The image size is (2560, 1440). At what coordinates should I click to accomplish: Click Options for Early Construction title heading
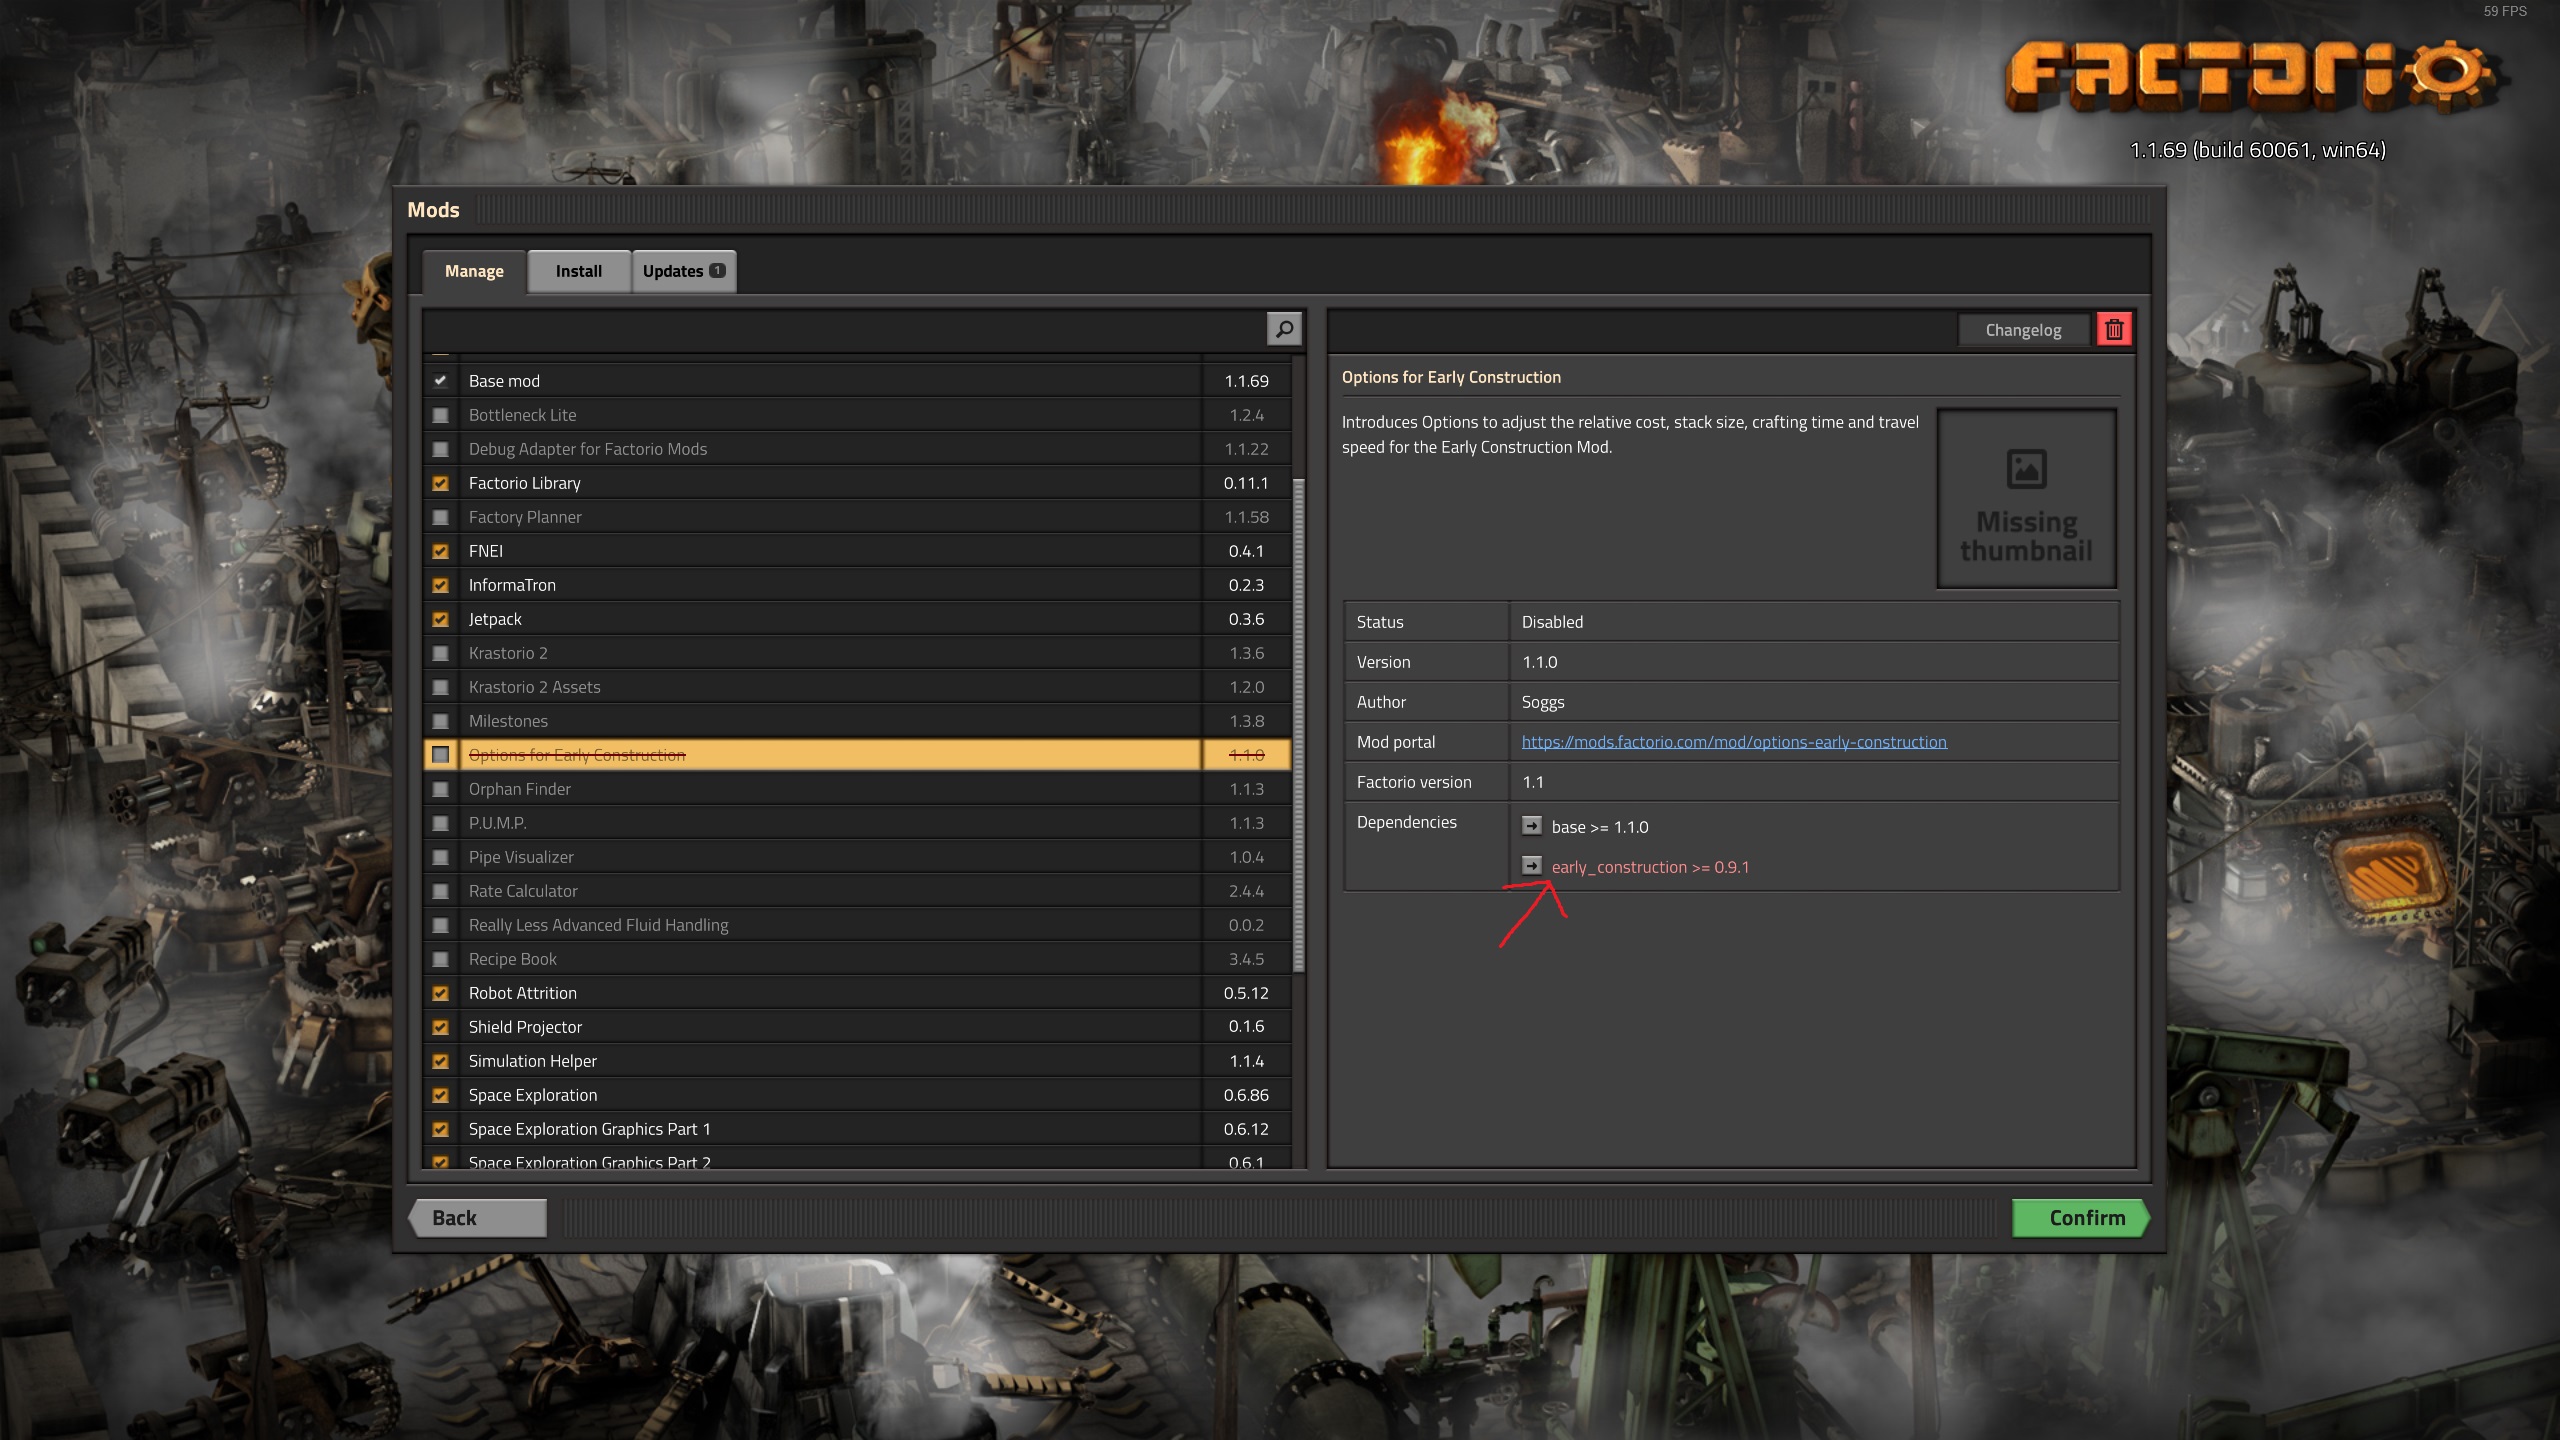[x=1450, y=377]
